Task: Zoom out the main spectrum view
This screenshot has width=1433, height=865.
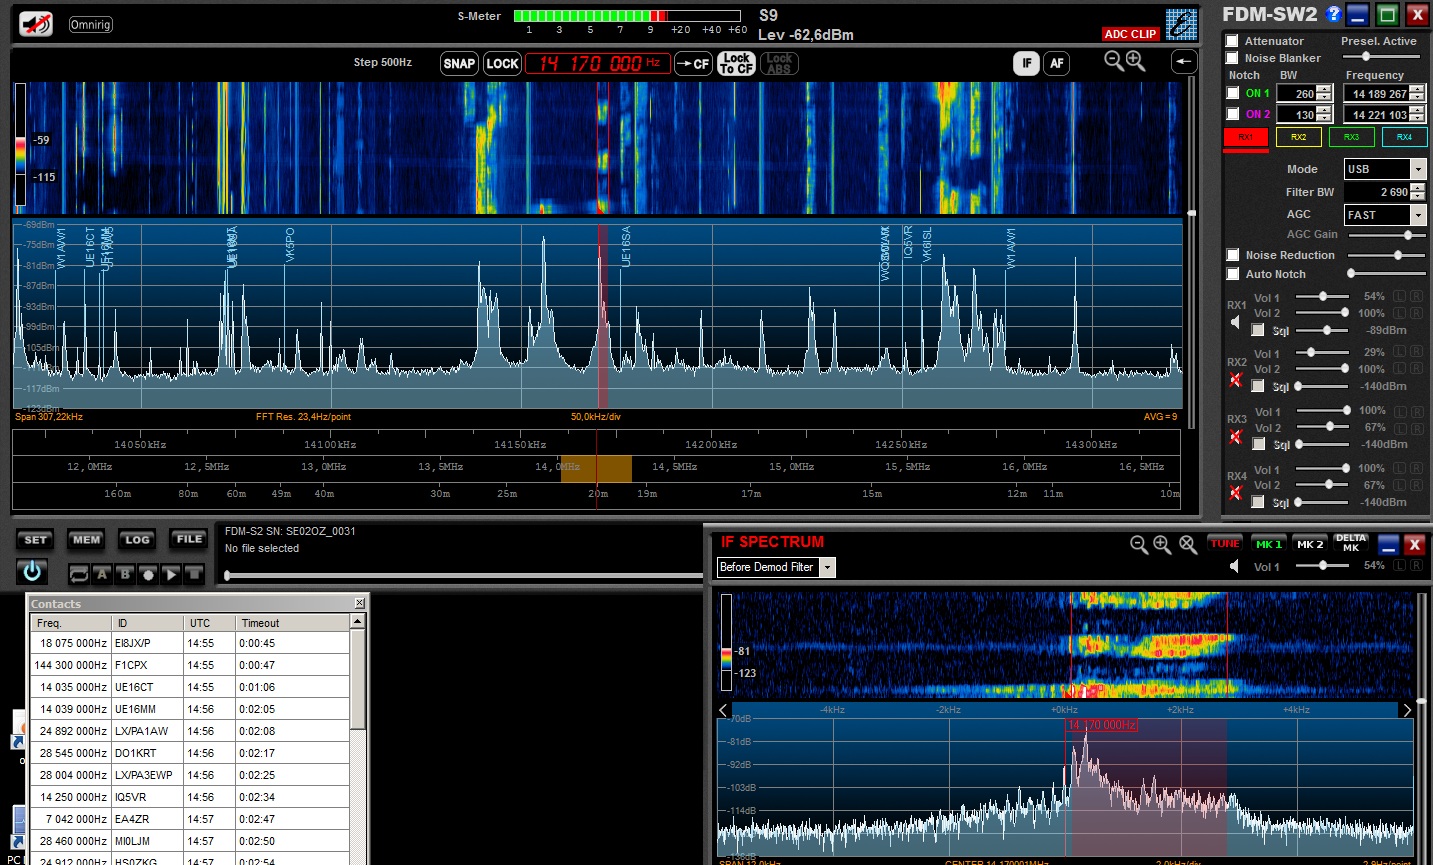Action: pyautogui.click(x=1113, y=61)
